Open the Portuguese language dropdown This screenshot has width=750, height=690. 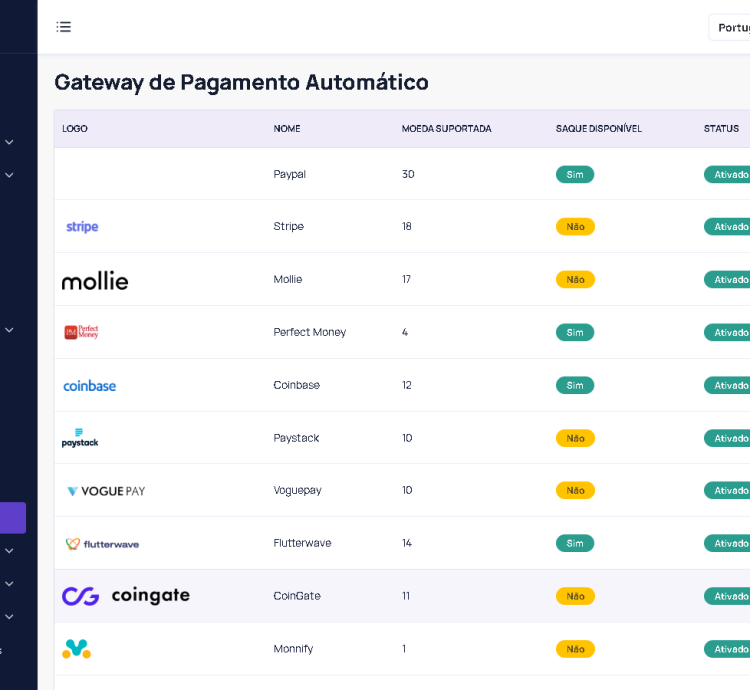pyautogui.click(x=731, y=27)
